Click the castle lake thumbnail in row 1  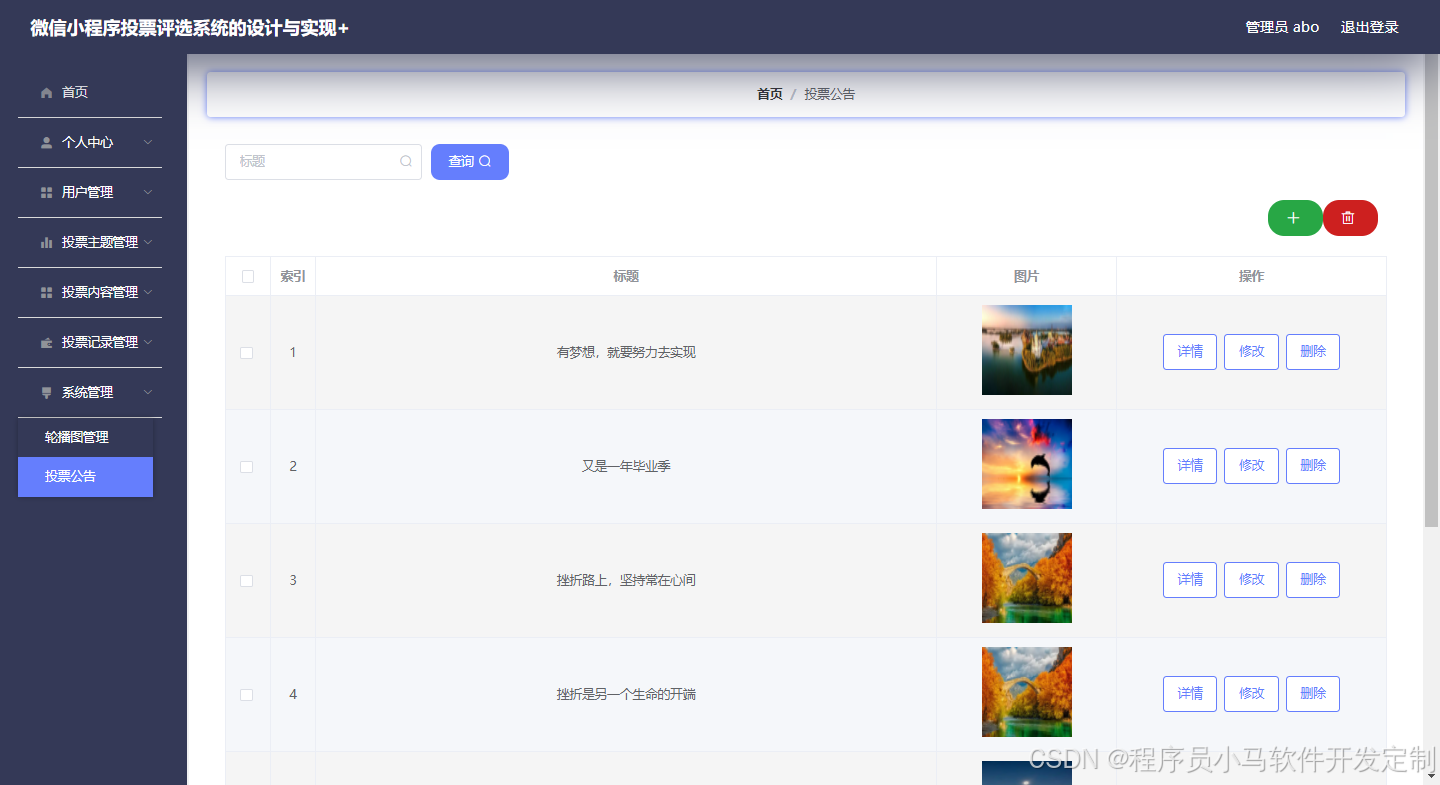pyautogui.click(x=1026, y=350)
